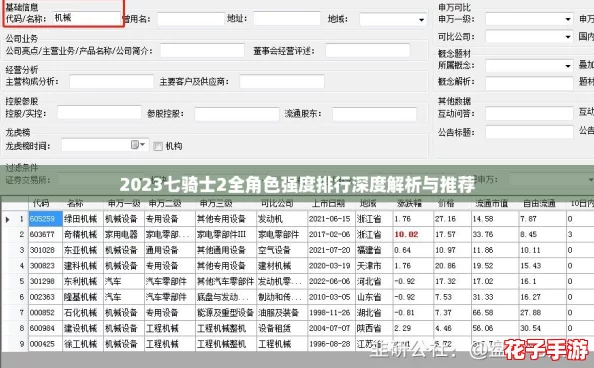
Task: Click the 天津市 region cell
Action: [x=369, y=266]
